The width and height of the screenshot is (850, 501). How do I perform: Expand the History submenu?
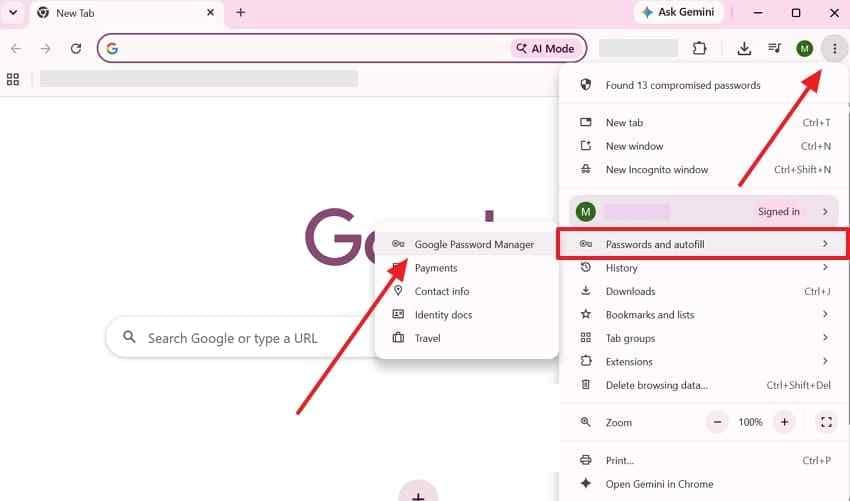coord(703,268)
